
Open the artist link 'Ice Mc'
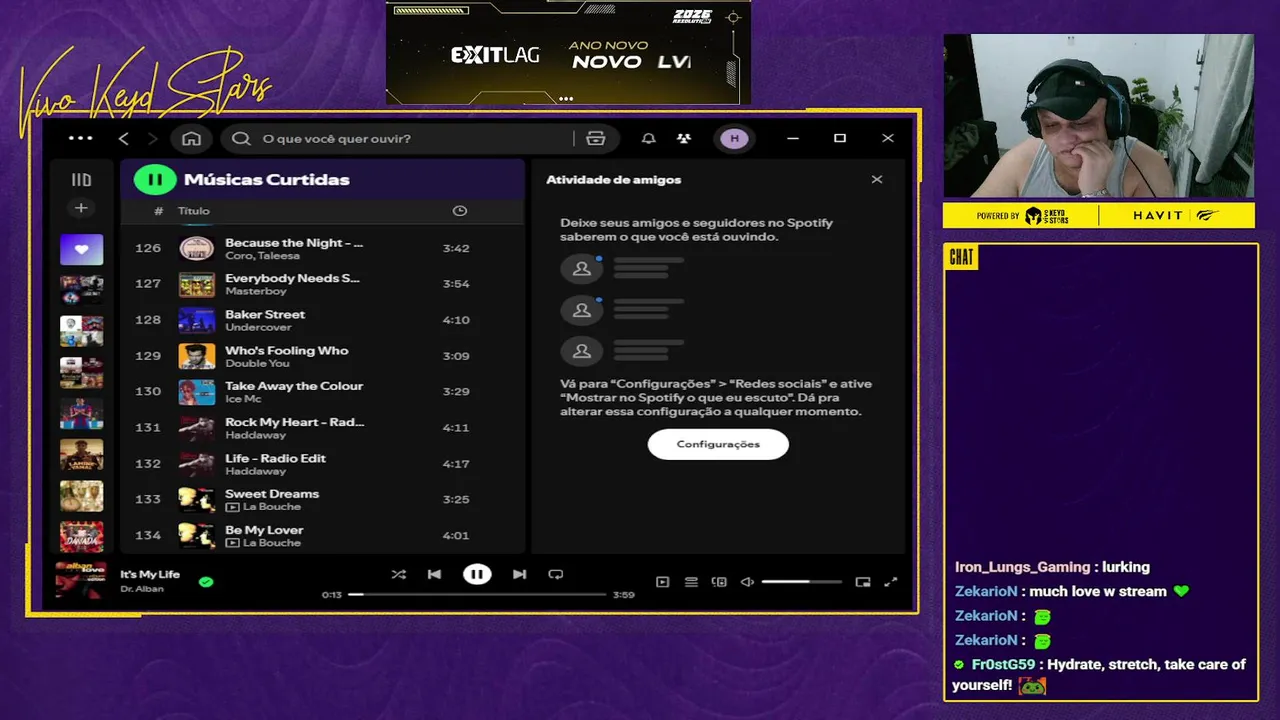click(x=243, y=399)
